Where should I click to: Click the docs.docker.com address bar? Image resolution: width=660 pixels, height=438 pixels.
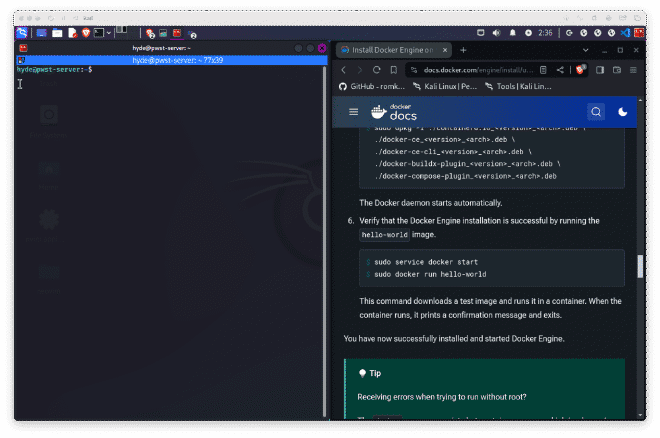coord(478,70)
